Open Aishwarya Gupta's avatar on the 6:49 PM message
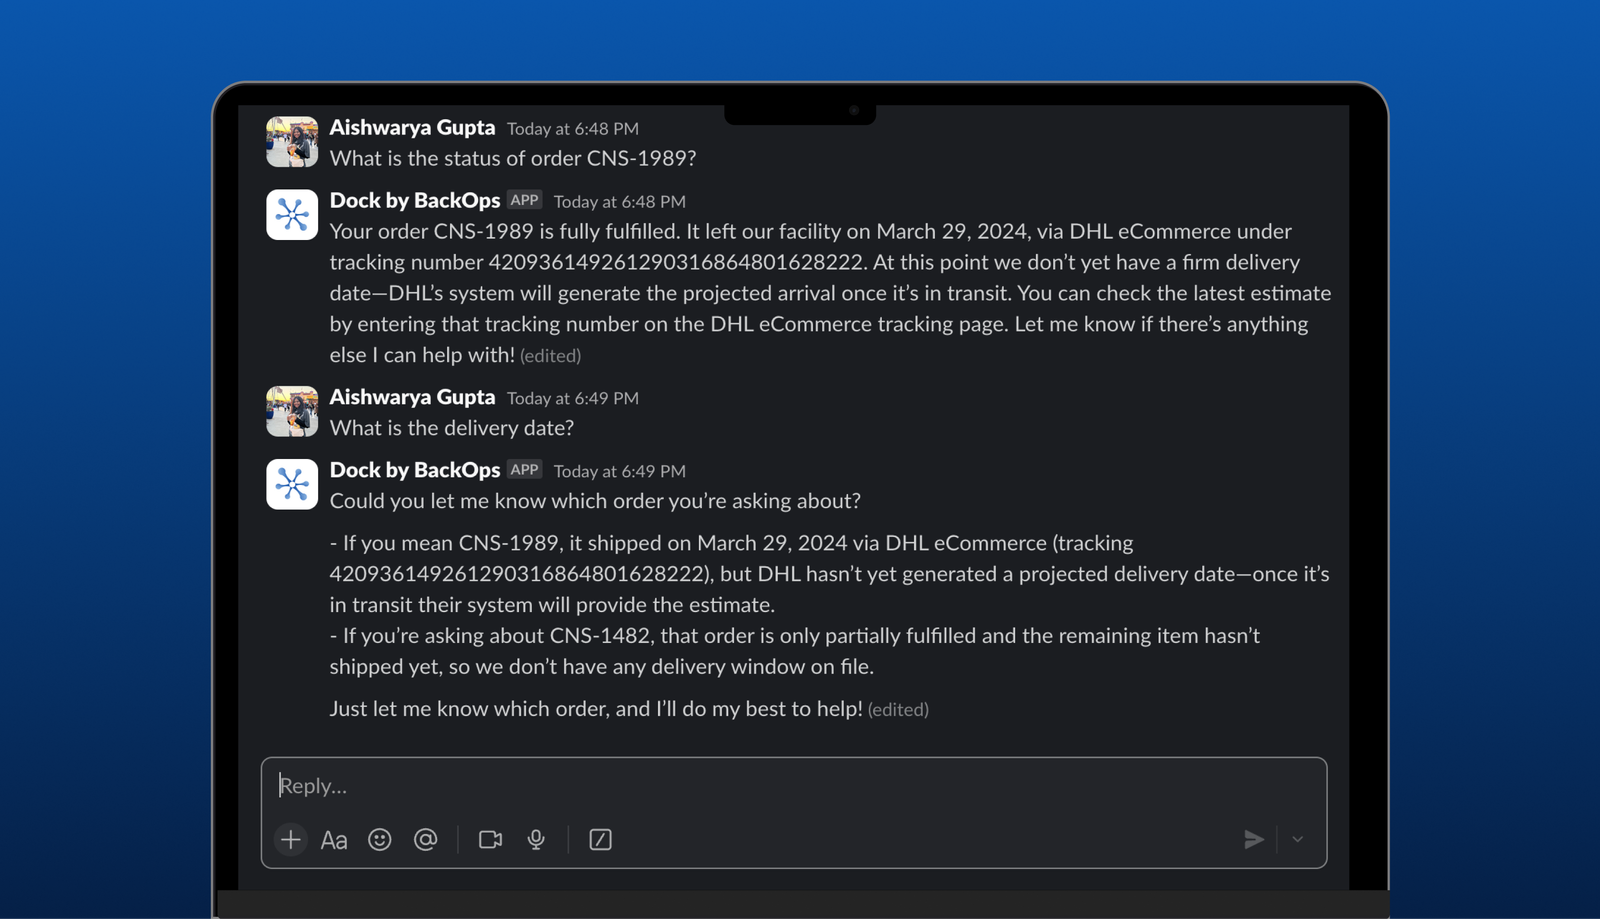This screenshot has height=919, width=1600. click(292, 411)
